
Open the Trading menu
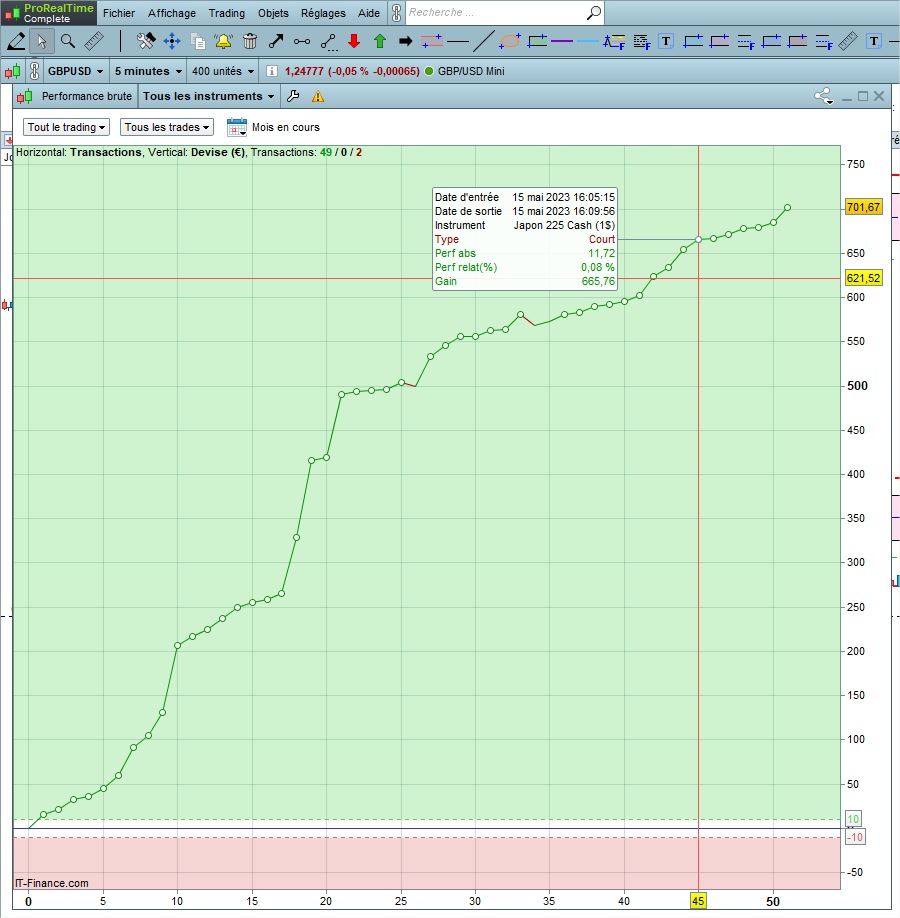pos(226,13)
